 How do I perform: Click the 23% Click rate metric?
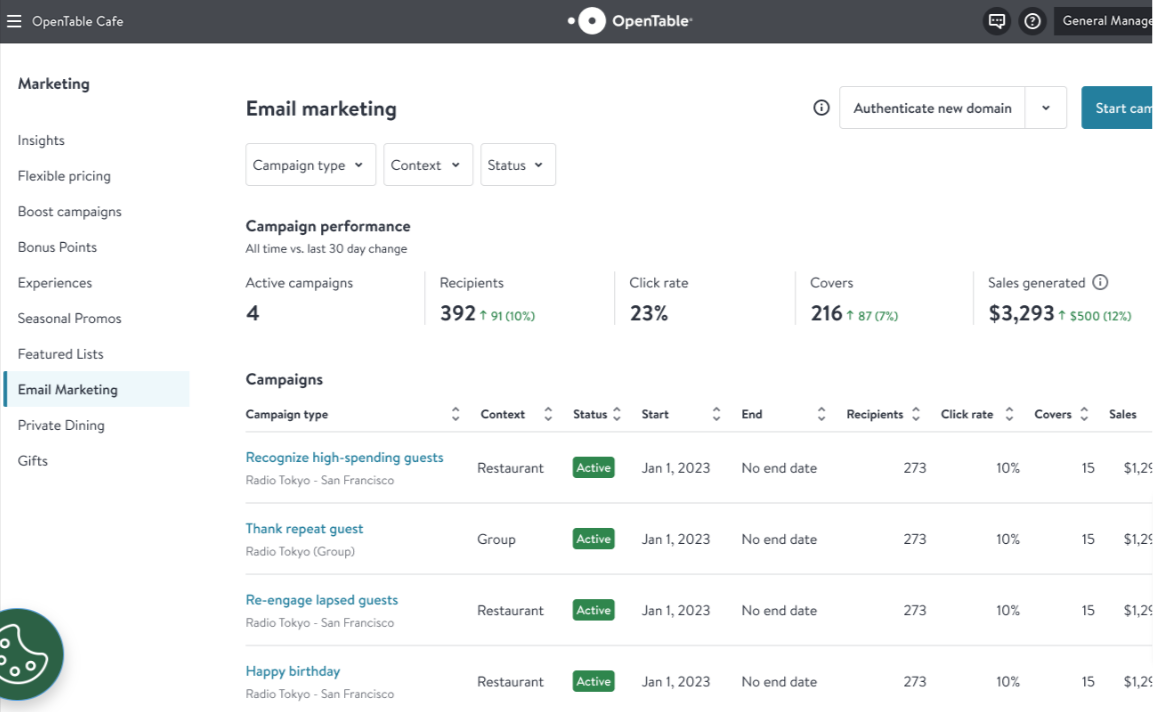tap(649, 313)
